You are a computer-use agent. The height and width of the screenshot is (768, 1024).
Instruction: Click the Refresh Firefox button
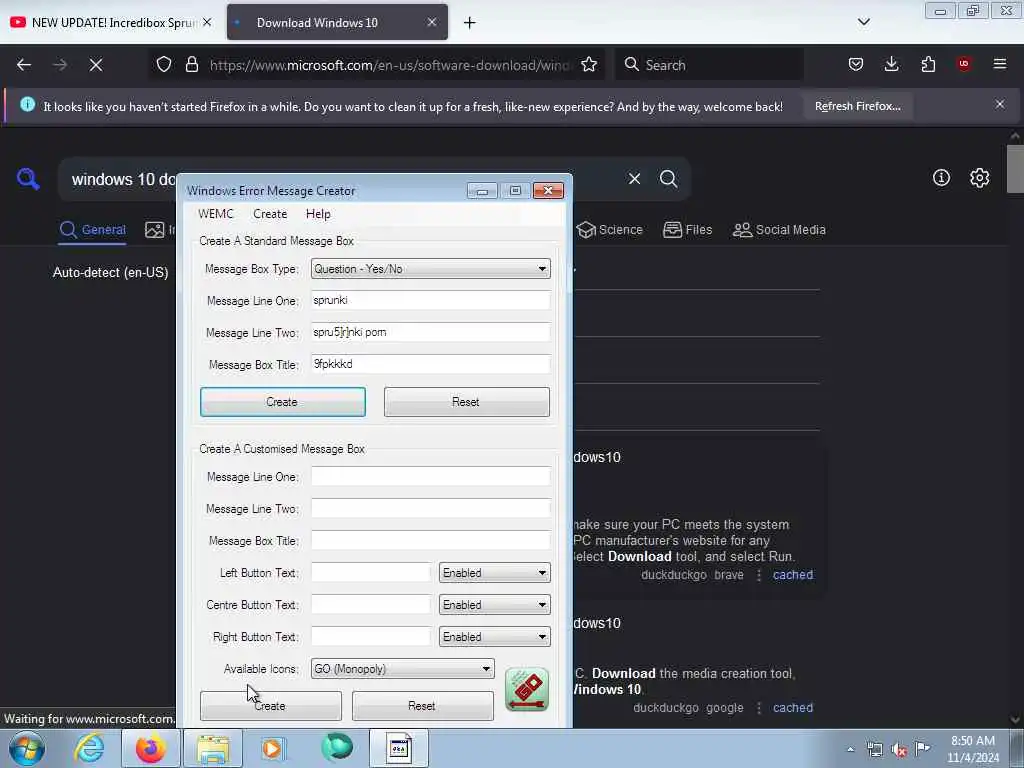[857, 106]
